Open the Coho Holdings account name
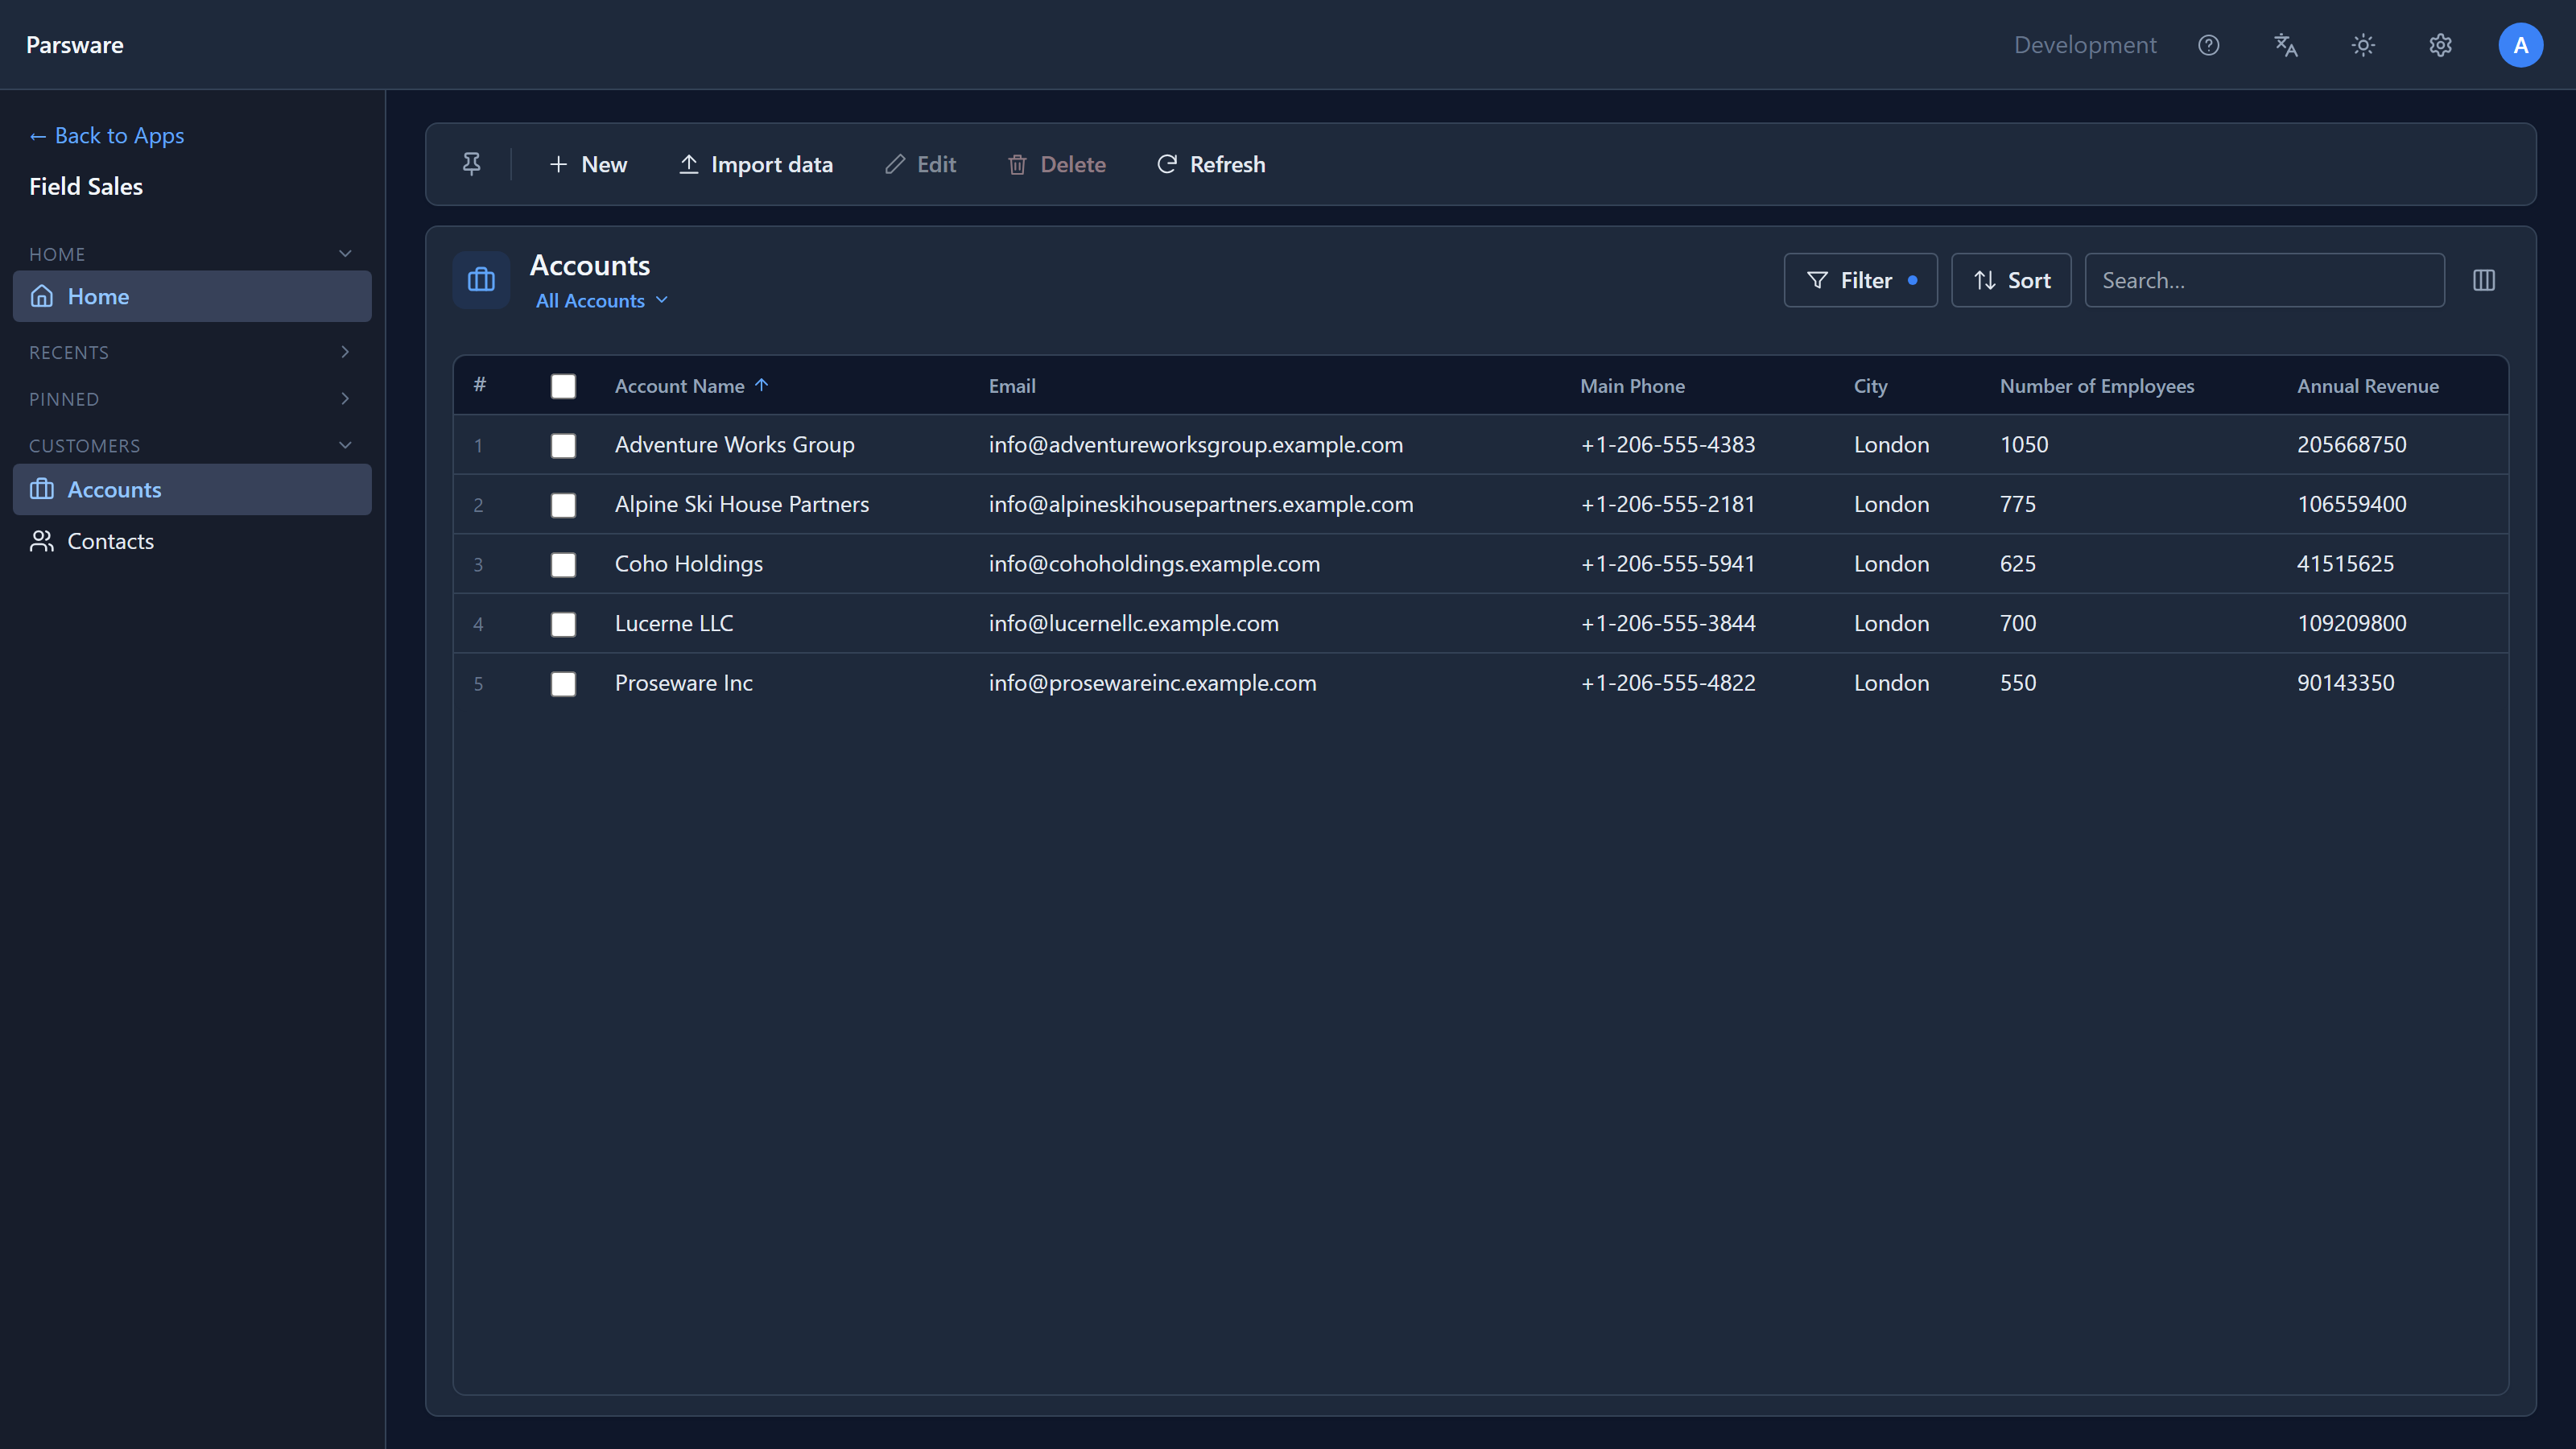 coord(689,563)
